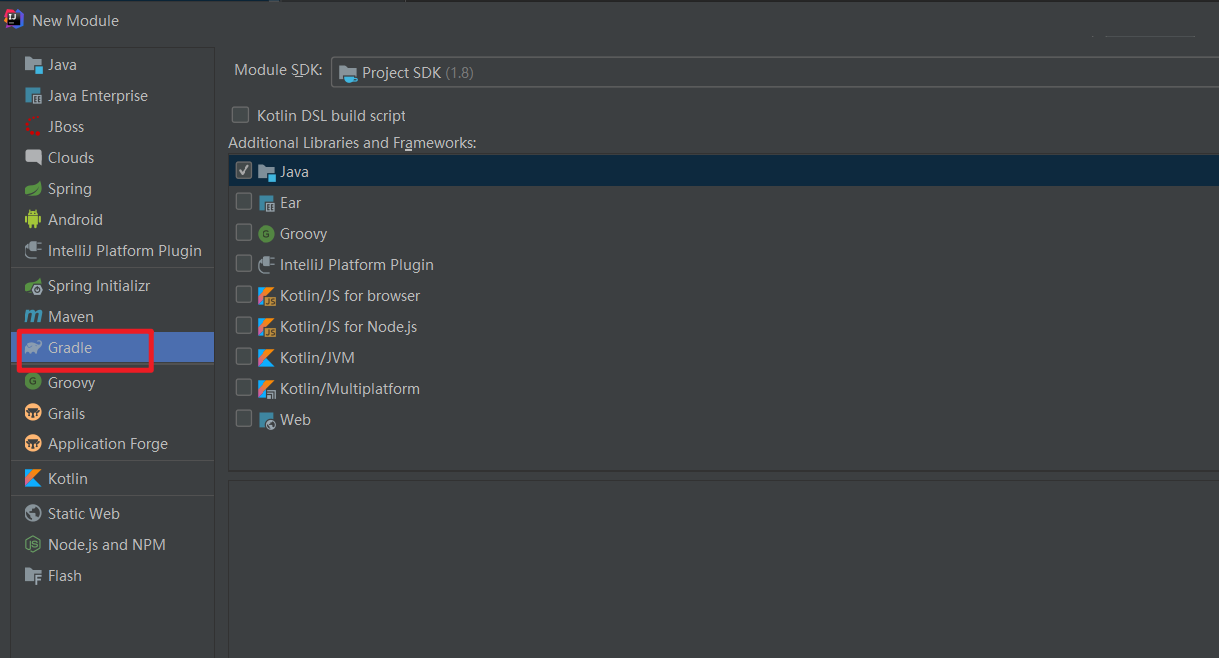The height and width of the screenshot is (658, 1219).
Task: Click the IntelliJ Platform Plugin sidebar icon
Action: coord(33,251)
